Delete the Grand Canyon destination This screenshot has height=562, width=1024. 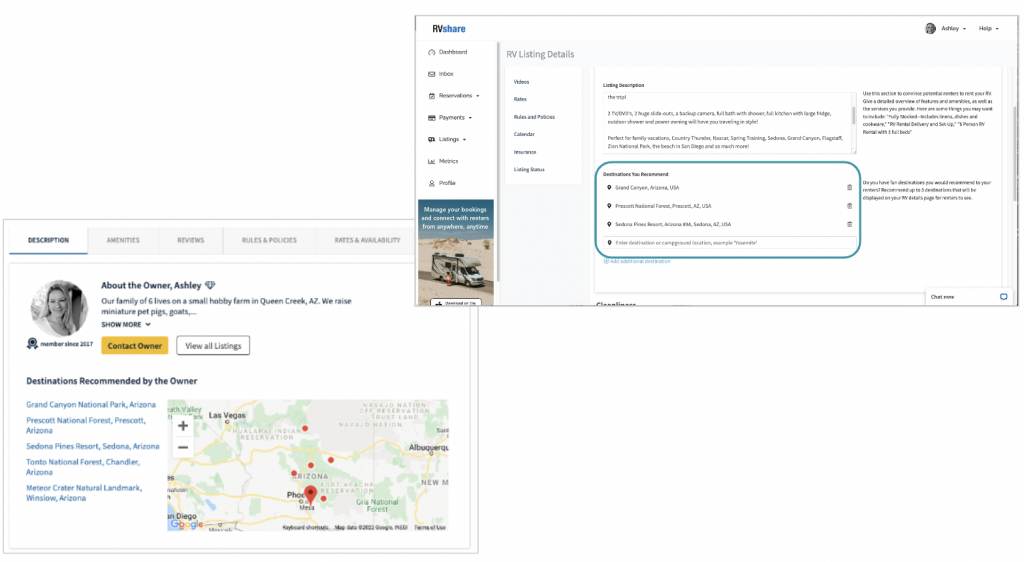tap(849, 187)
